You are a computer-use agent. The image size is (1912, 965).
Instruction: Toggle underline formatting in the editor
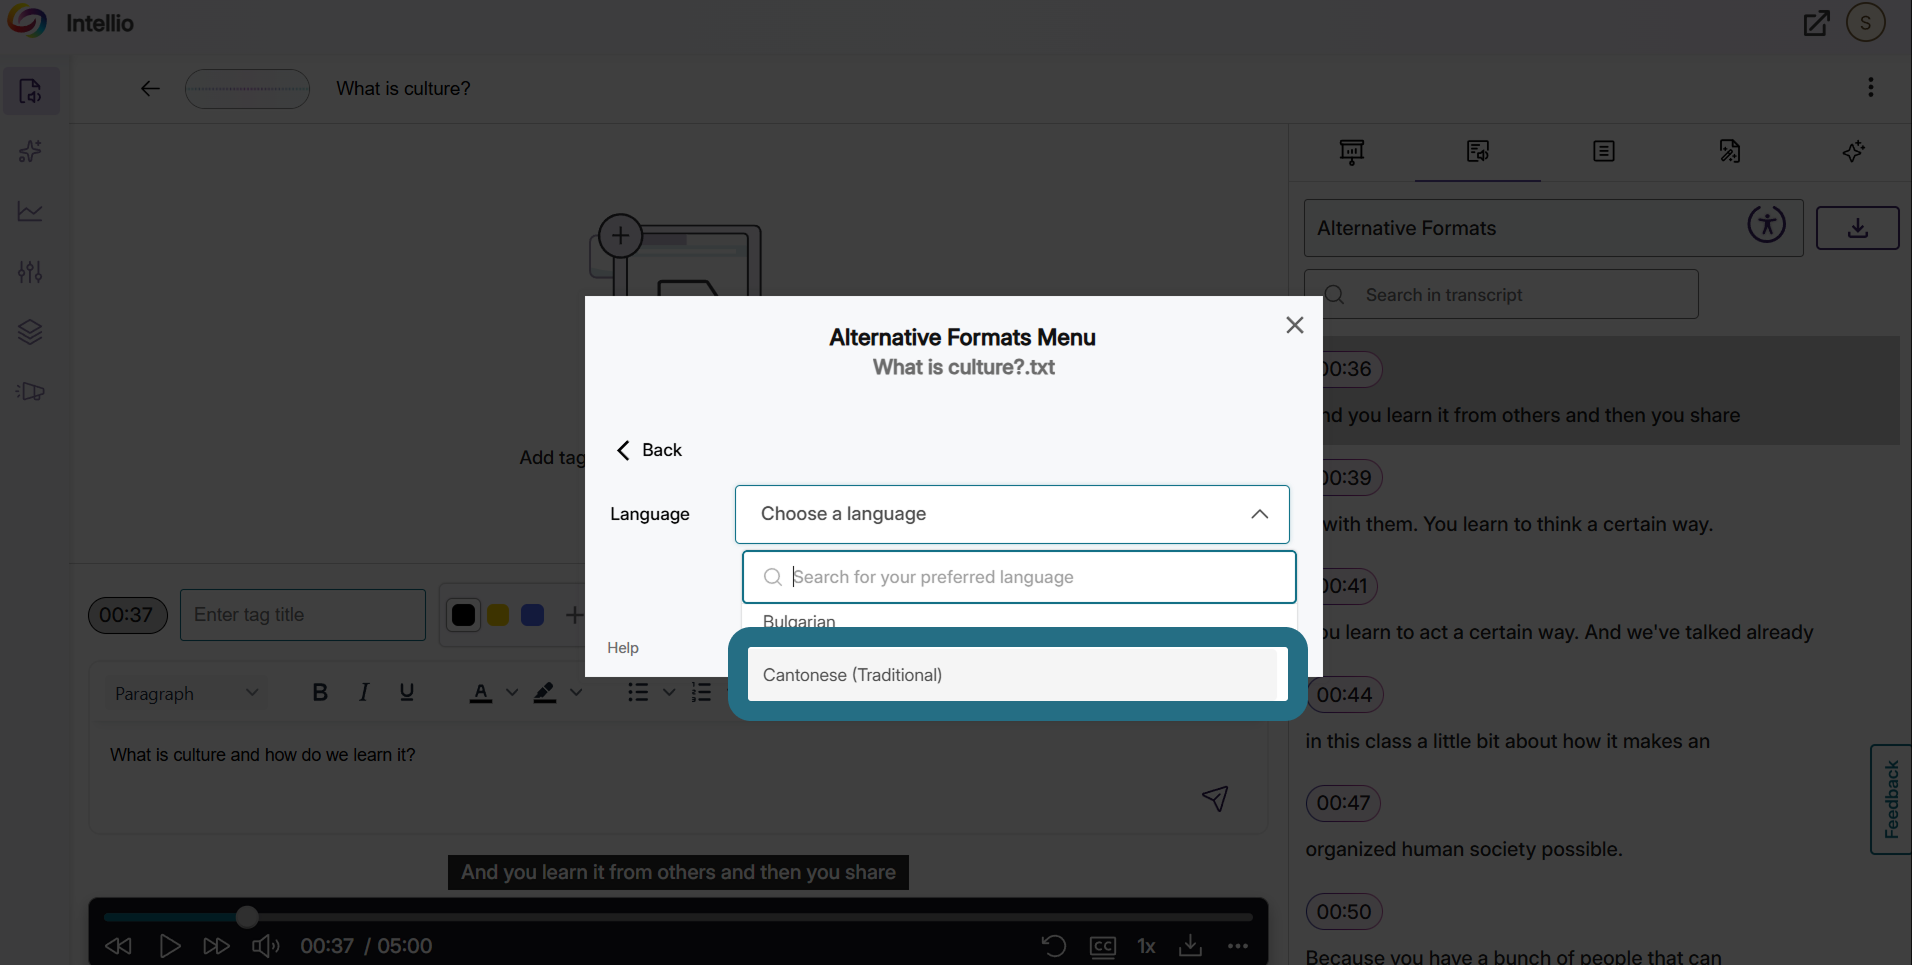click(x=406, y=692)
